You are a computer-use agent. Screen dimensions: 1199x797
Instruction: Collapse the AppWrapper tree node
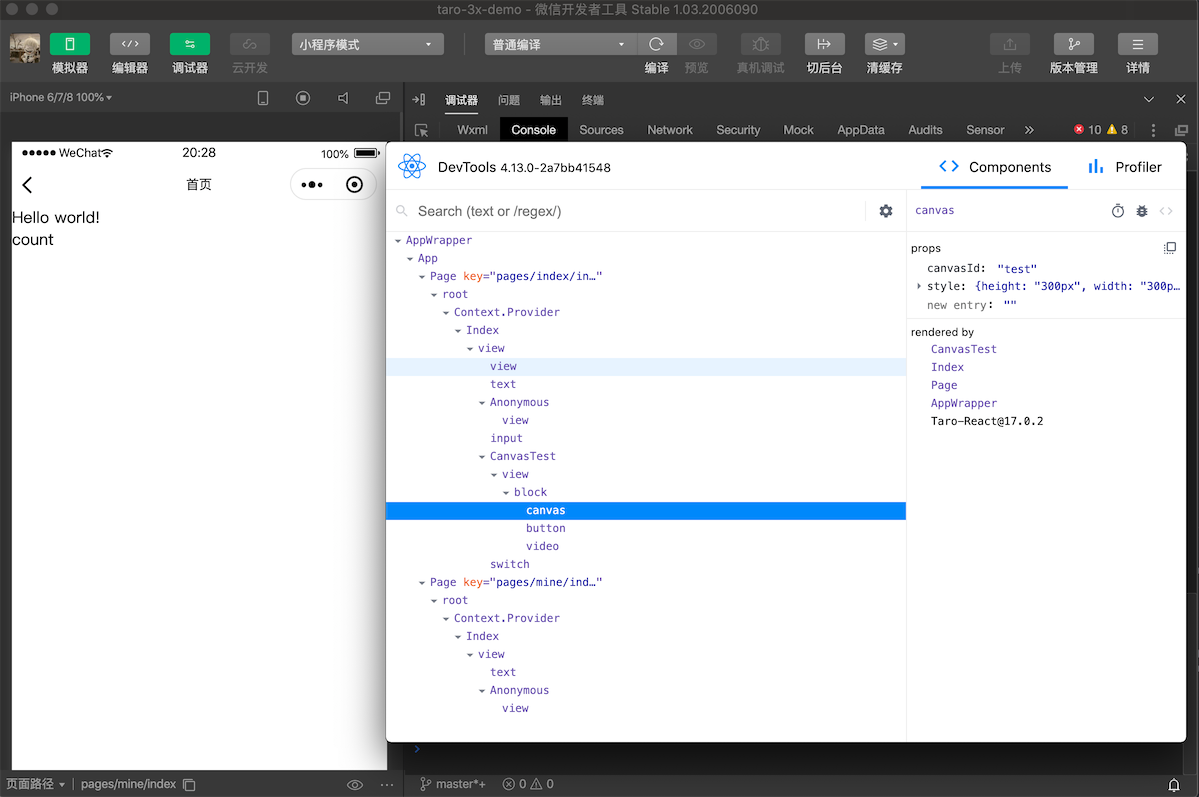pyautogui.click(x=398, y=241)
